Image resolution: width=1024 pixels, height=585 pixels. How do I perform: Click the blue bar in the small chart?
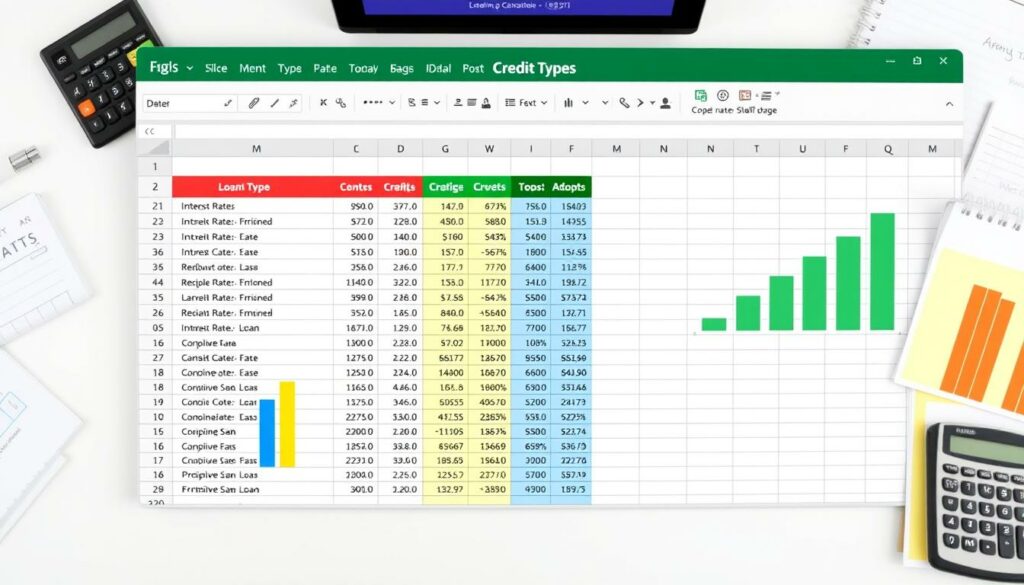click(x=267, y=433)
